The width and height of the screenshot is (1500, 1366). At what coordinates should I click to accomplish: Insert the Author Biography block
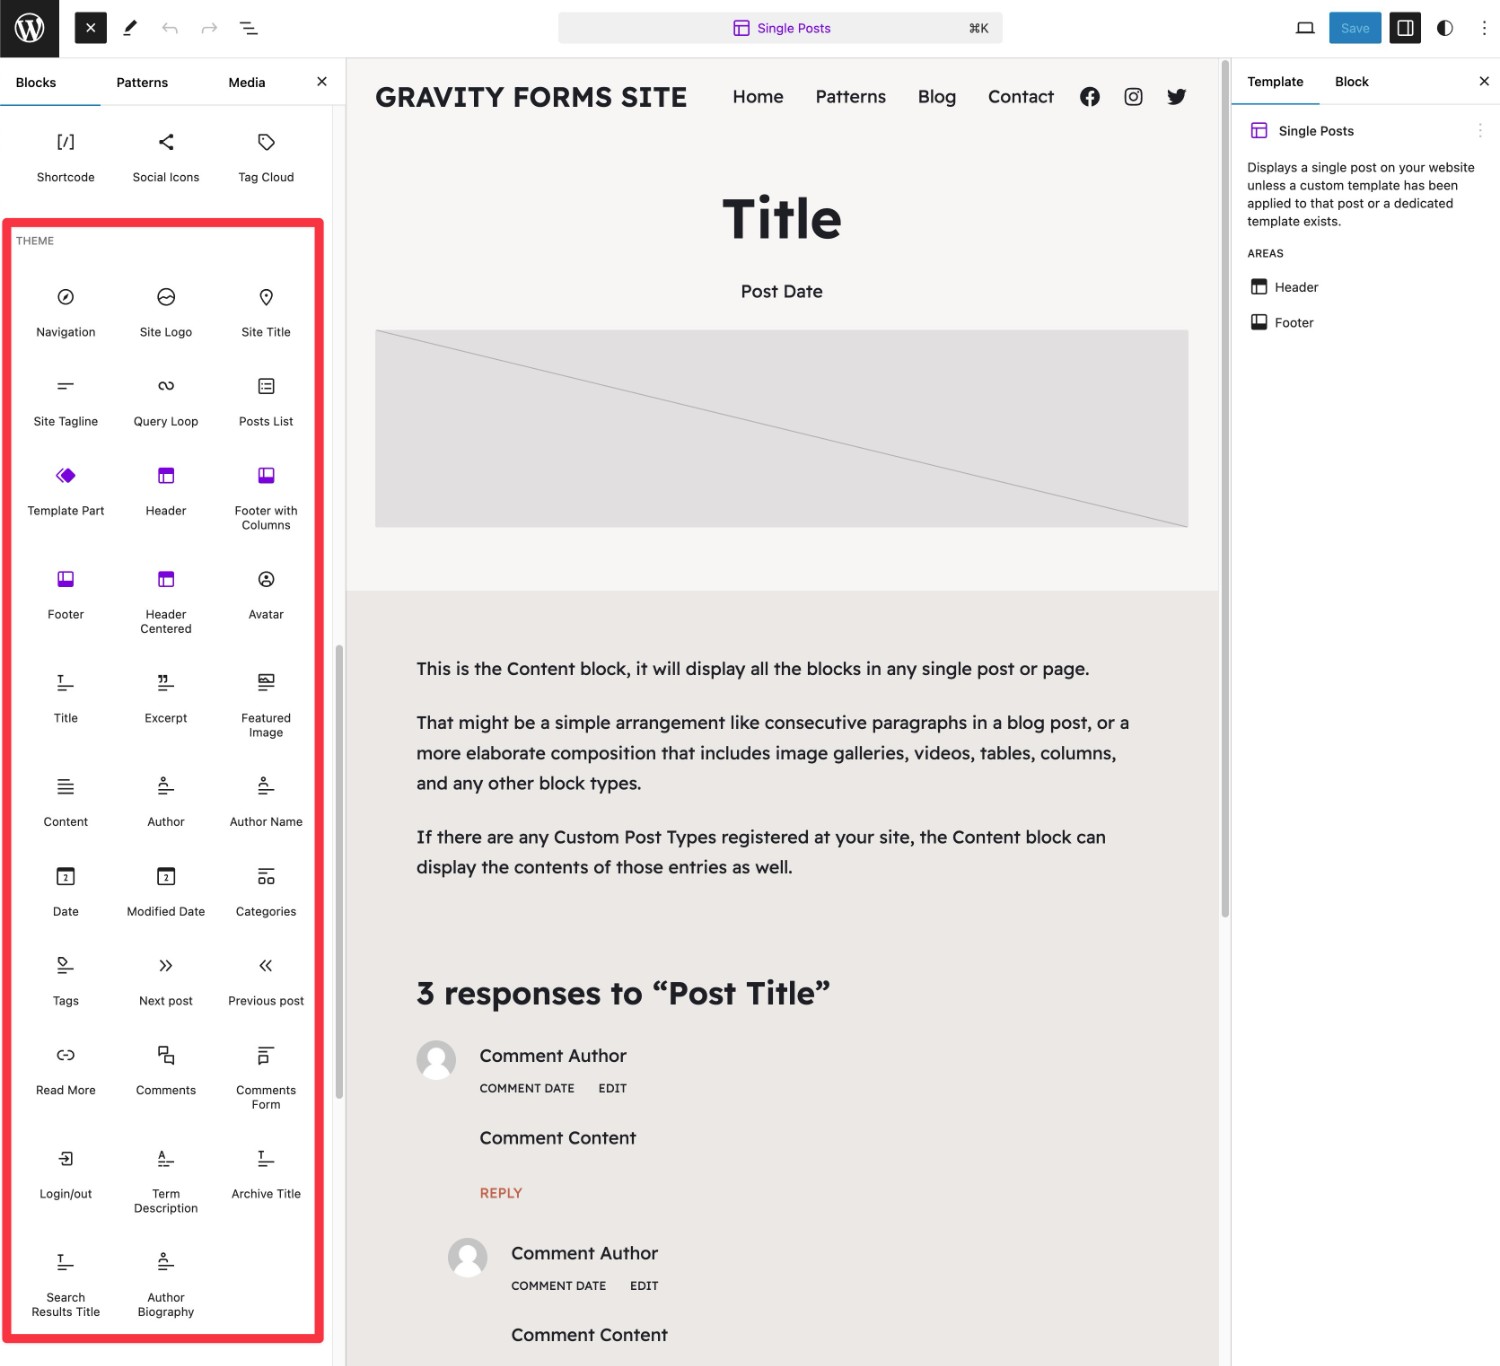click(x=166, y=1284)
